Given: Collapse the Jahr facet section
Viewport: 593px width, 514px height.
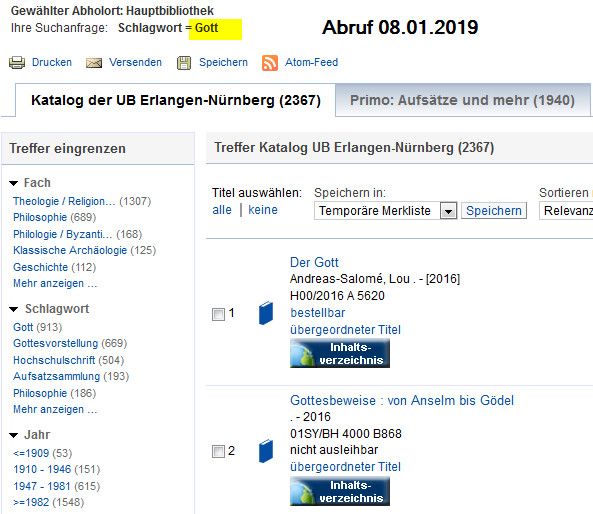Looking at the screenshot, I should pyautogui.click(x=14, y=435).
